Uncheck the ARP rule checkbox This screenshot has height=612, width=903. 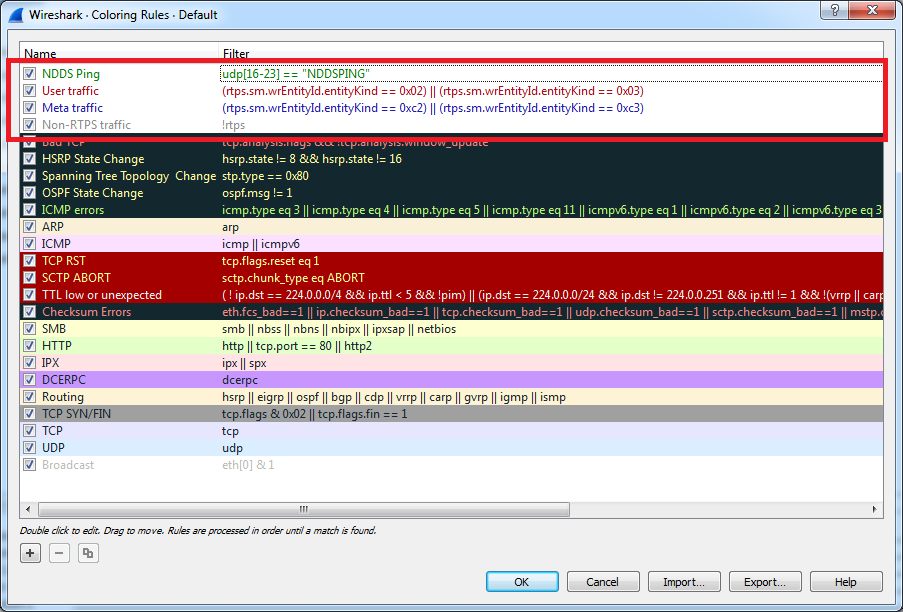click(x=29, y=227)
